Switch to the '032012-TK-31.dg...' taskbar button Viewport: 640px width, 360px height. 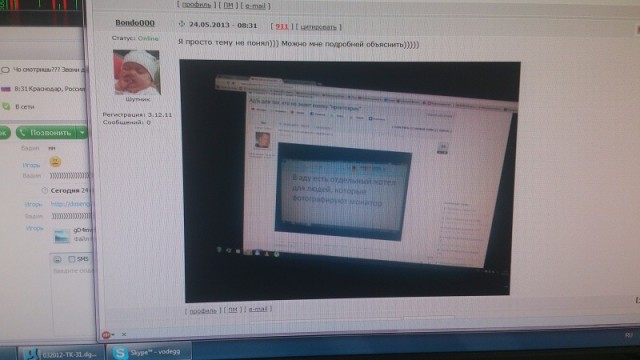click(x=60, y=354)
